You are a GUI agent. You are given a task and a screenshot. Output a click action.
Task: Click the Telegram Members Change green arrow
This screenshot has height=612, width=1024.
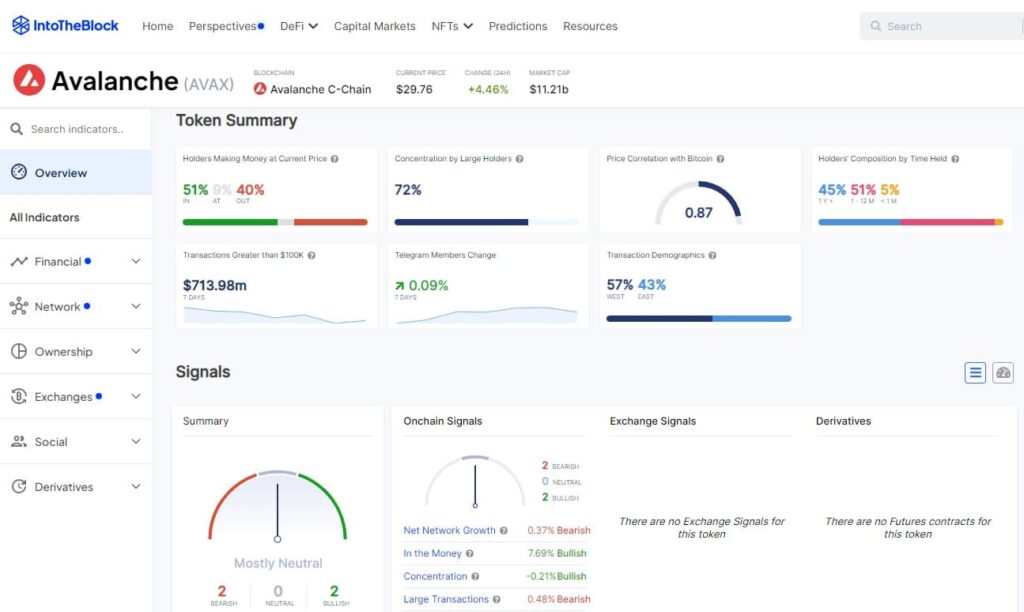pyautogui.click(x=400, y=285)
